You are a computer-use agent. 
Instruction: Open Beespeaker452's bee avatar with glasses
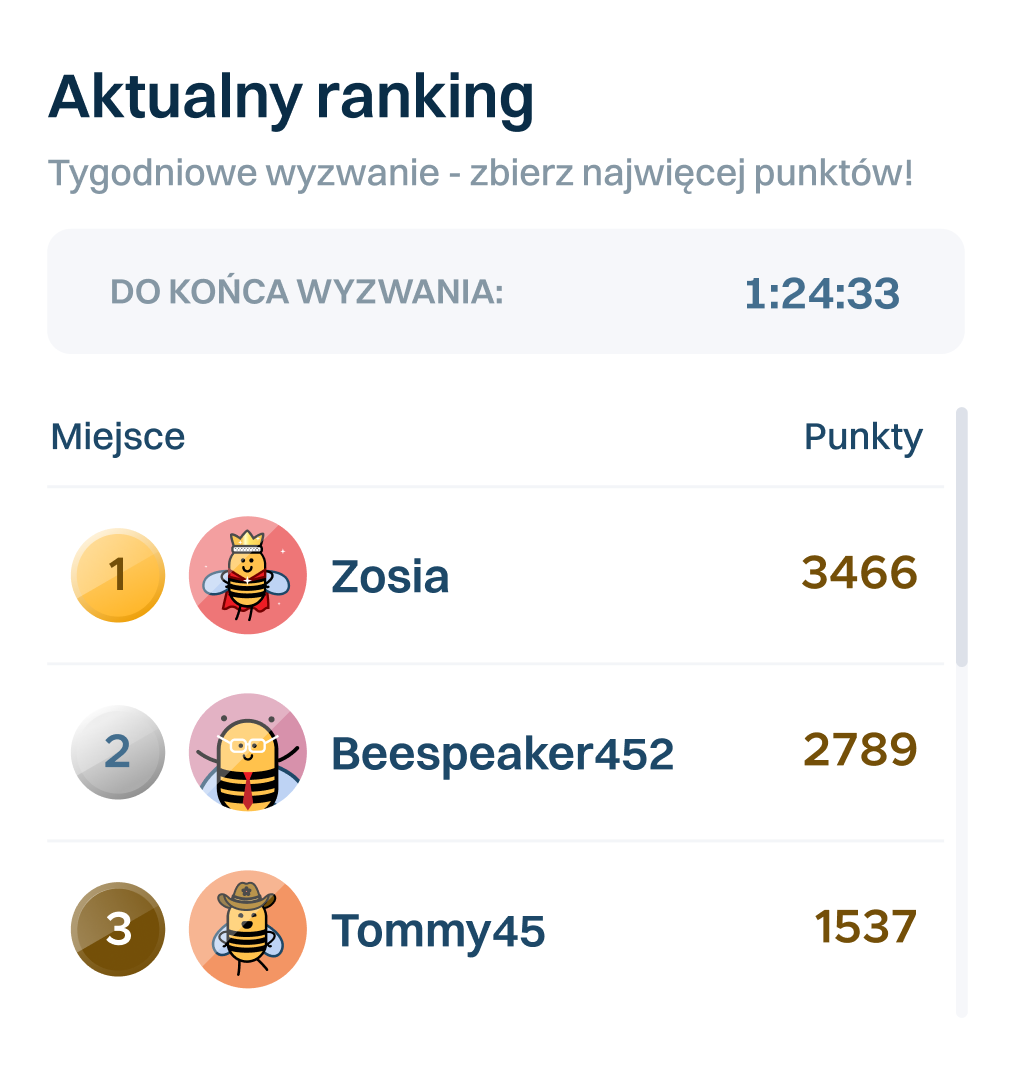click(x=248, y=752)
